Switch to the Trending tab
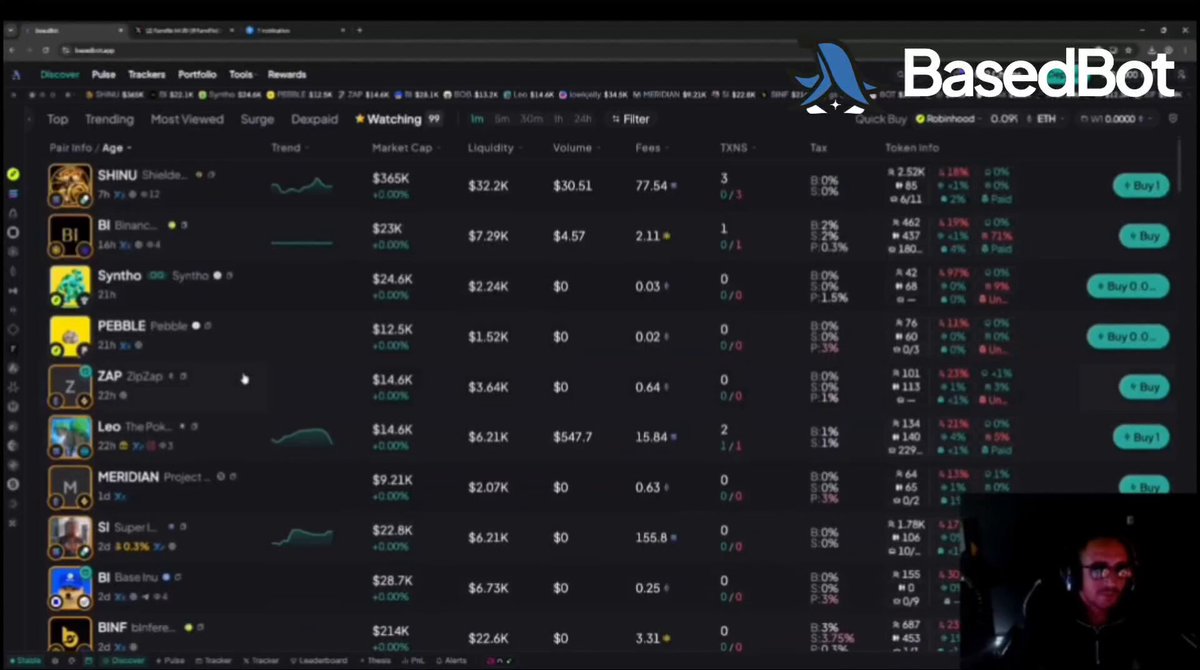 (x=109, y=119)
